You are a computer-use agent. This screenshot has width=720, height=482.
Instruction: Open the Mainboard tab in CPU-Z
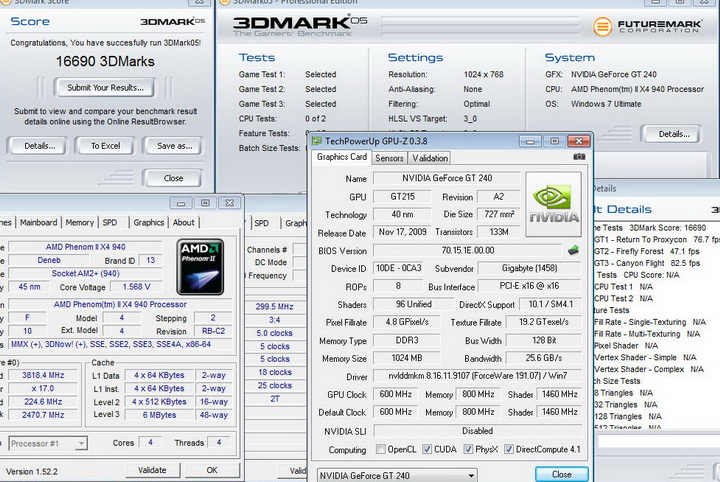tap(39, 222)
